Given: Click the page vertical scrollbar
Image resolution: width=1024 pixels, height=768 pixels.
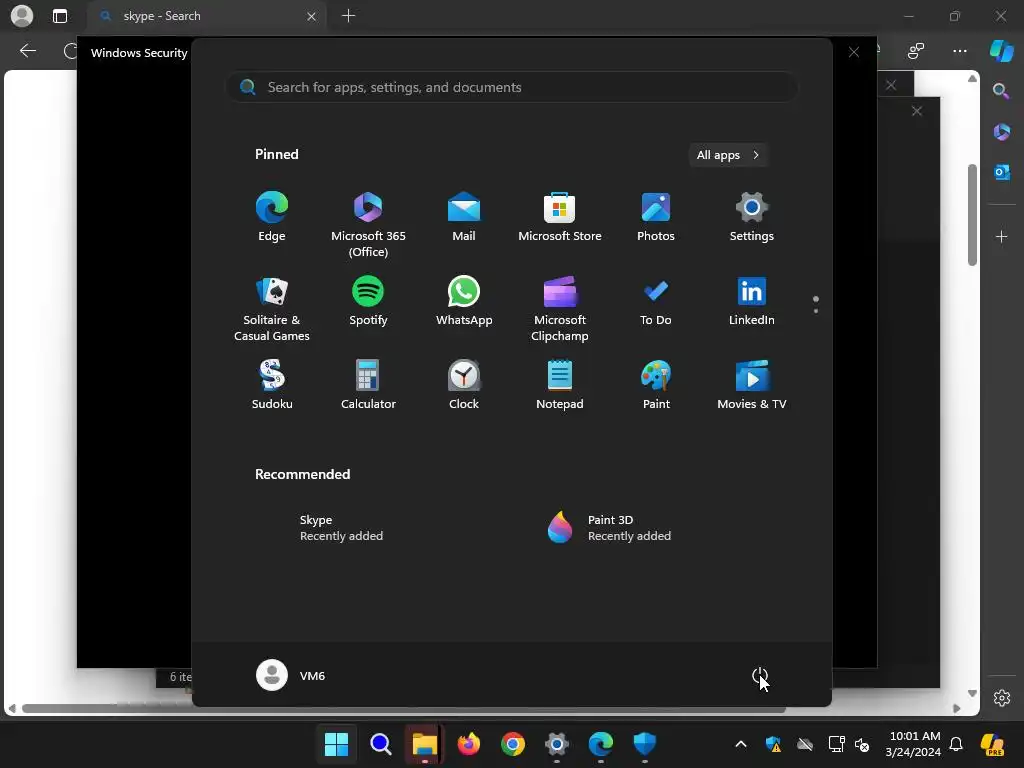Looking at the screenshot, I should point(972,215).
